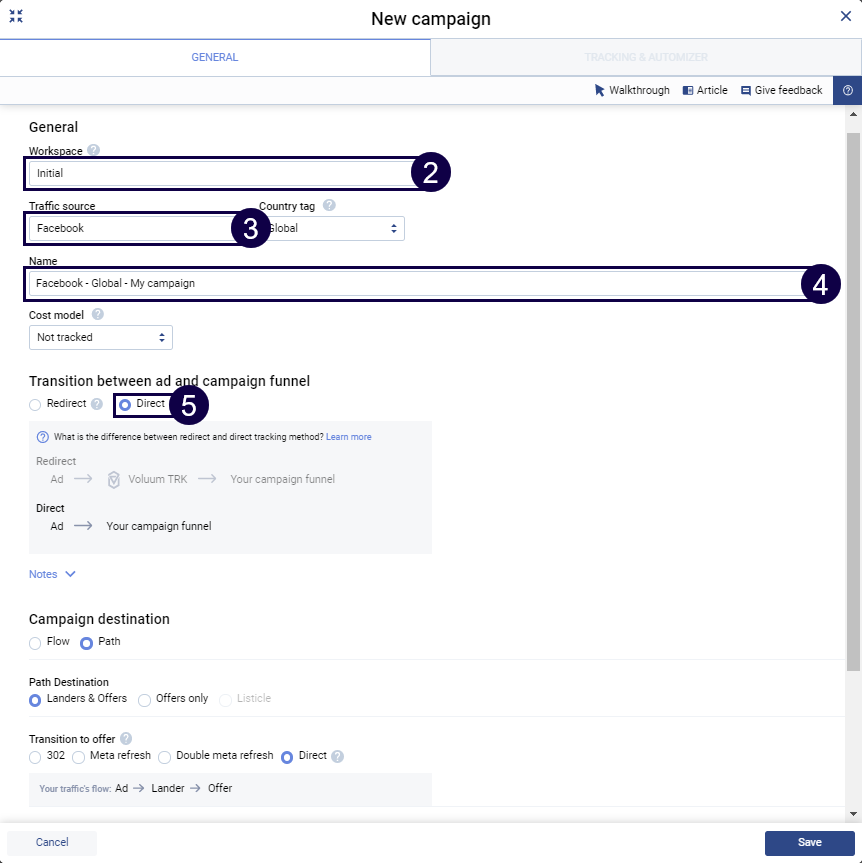The height and width of the screenshot is (863, 862).
Task: Select Meta refresh transition option
Action: (x=79, y=756)
